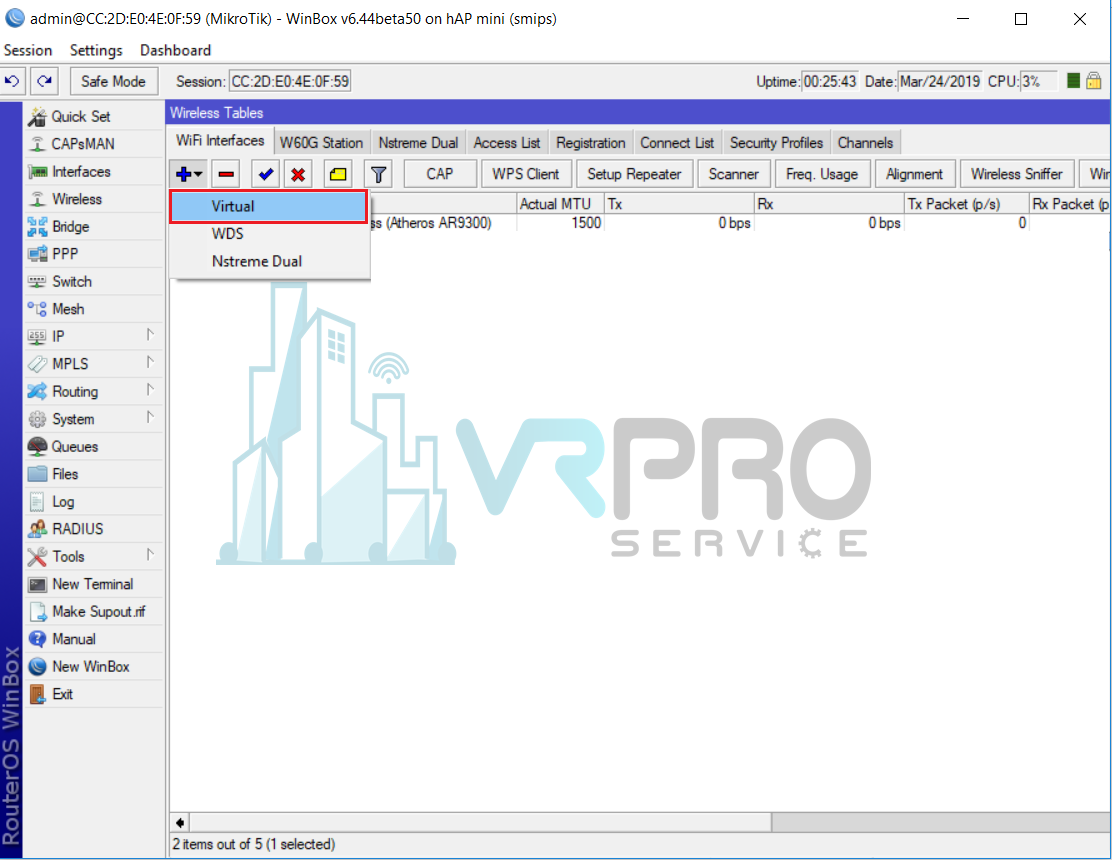Open the Dashboard menu
Viewport: 1112px width, 860px height.
pyautogui.click(x=175, y=50)
